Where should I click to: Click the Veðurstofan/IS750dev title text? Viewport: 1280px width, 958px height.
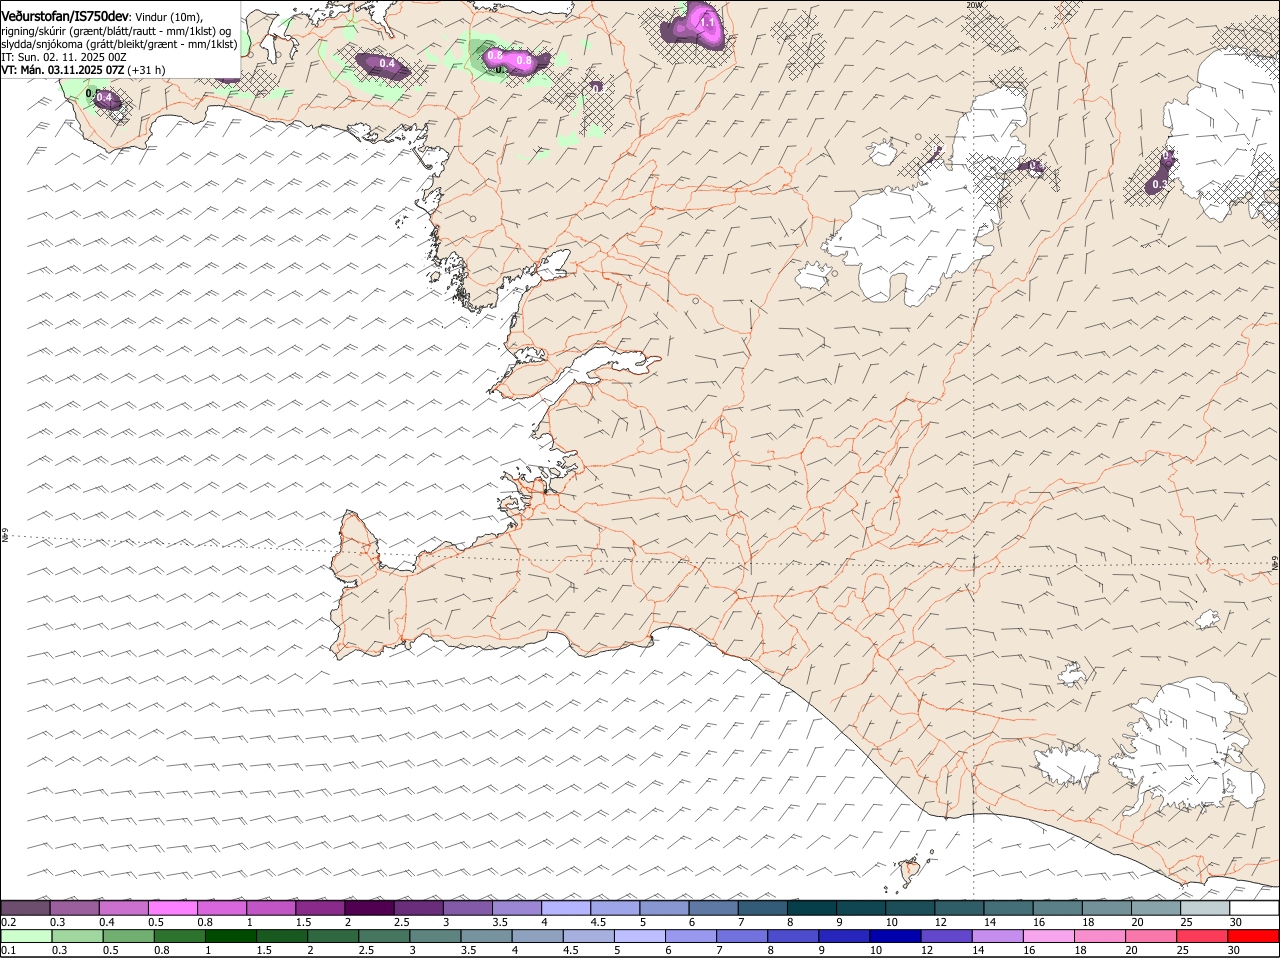tap(65, 15)
